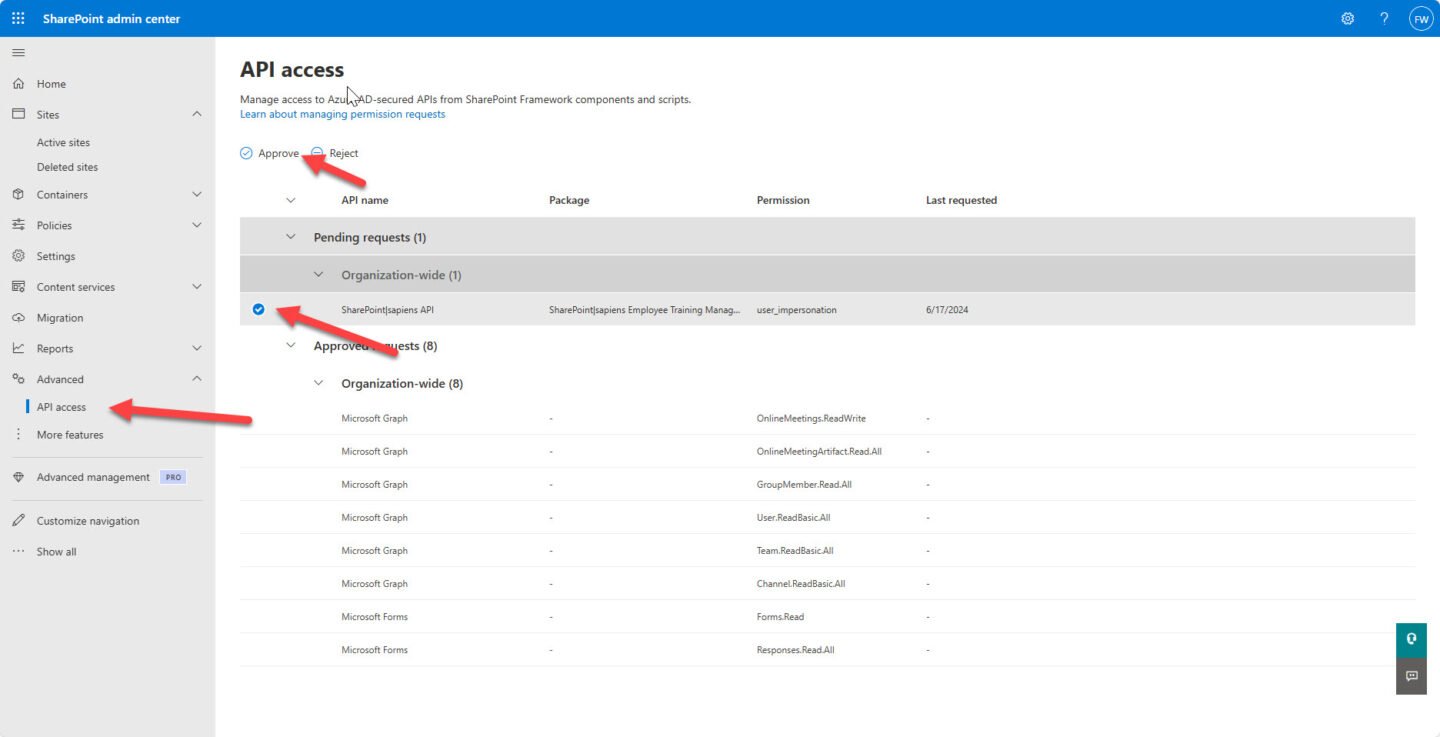Expand the Policies section chevron
This screenshot has width=1440, height=737.
[x=196, y=225]
